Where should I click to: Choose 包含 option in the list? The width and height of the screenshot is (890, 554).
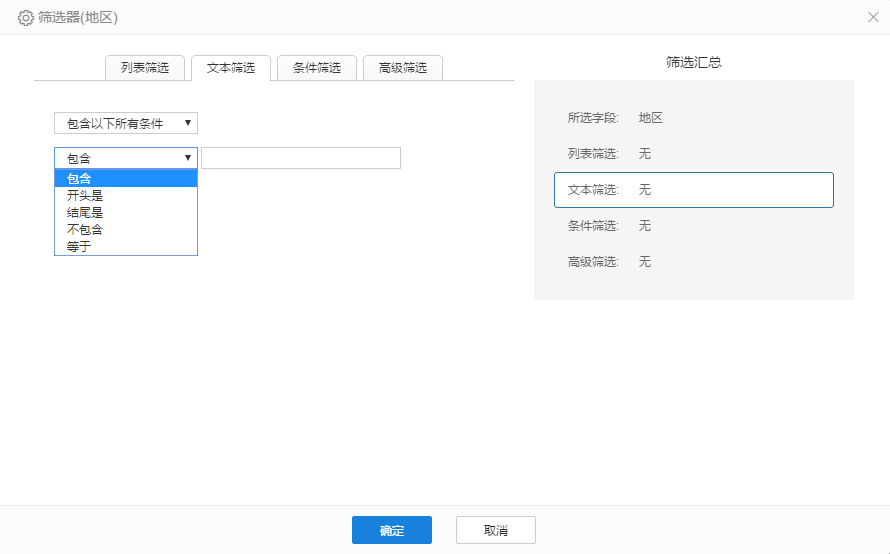click(126, 179)
